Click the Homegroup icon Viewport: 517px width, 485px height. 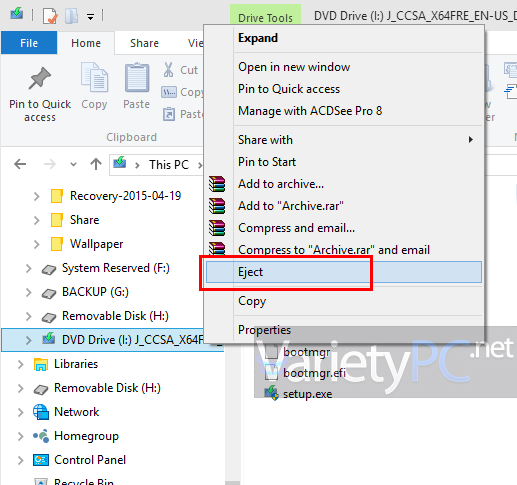click(41, 435)
